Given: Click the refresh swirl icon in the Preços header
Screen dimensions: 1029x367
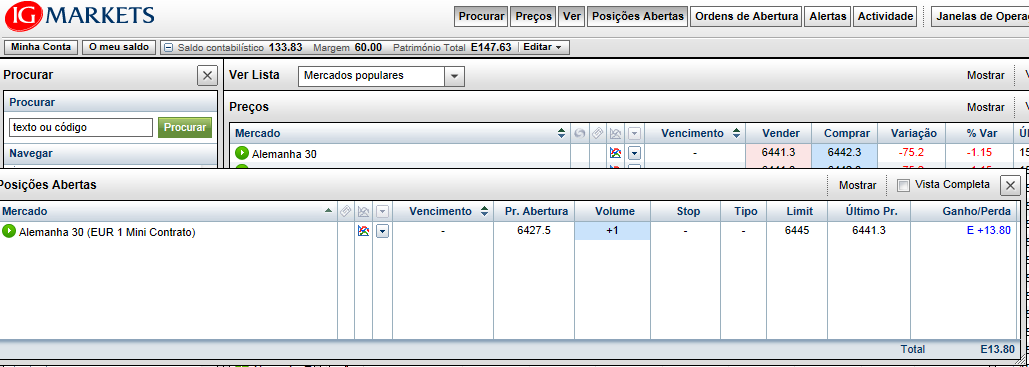Looking at the screenshot, I should (579, 133).
